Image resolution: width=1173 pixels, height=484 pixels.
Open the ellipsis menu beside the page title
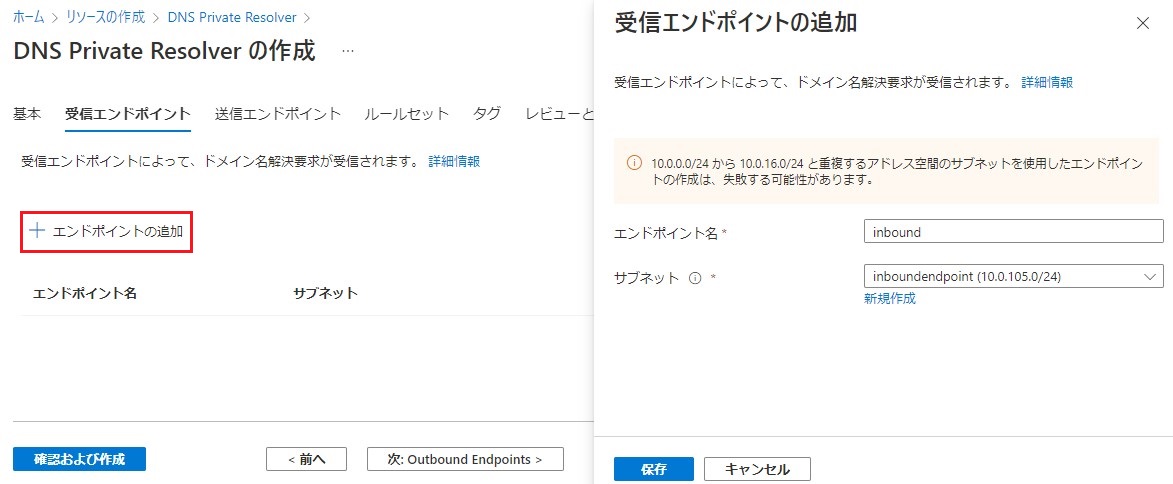347,52
